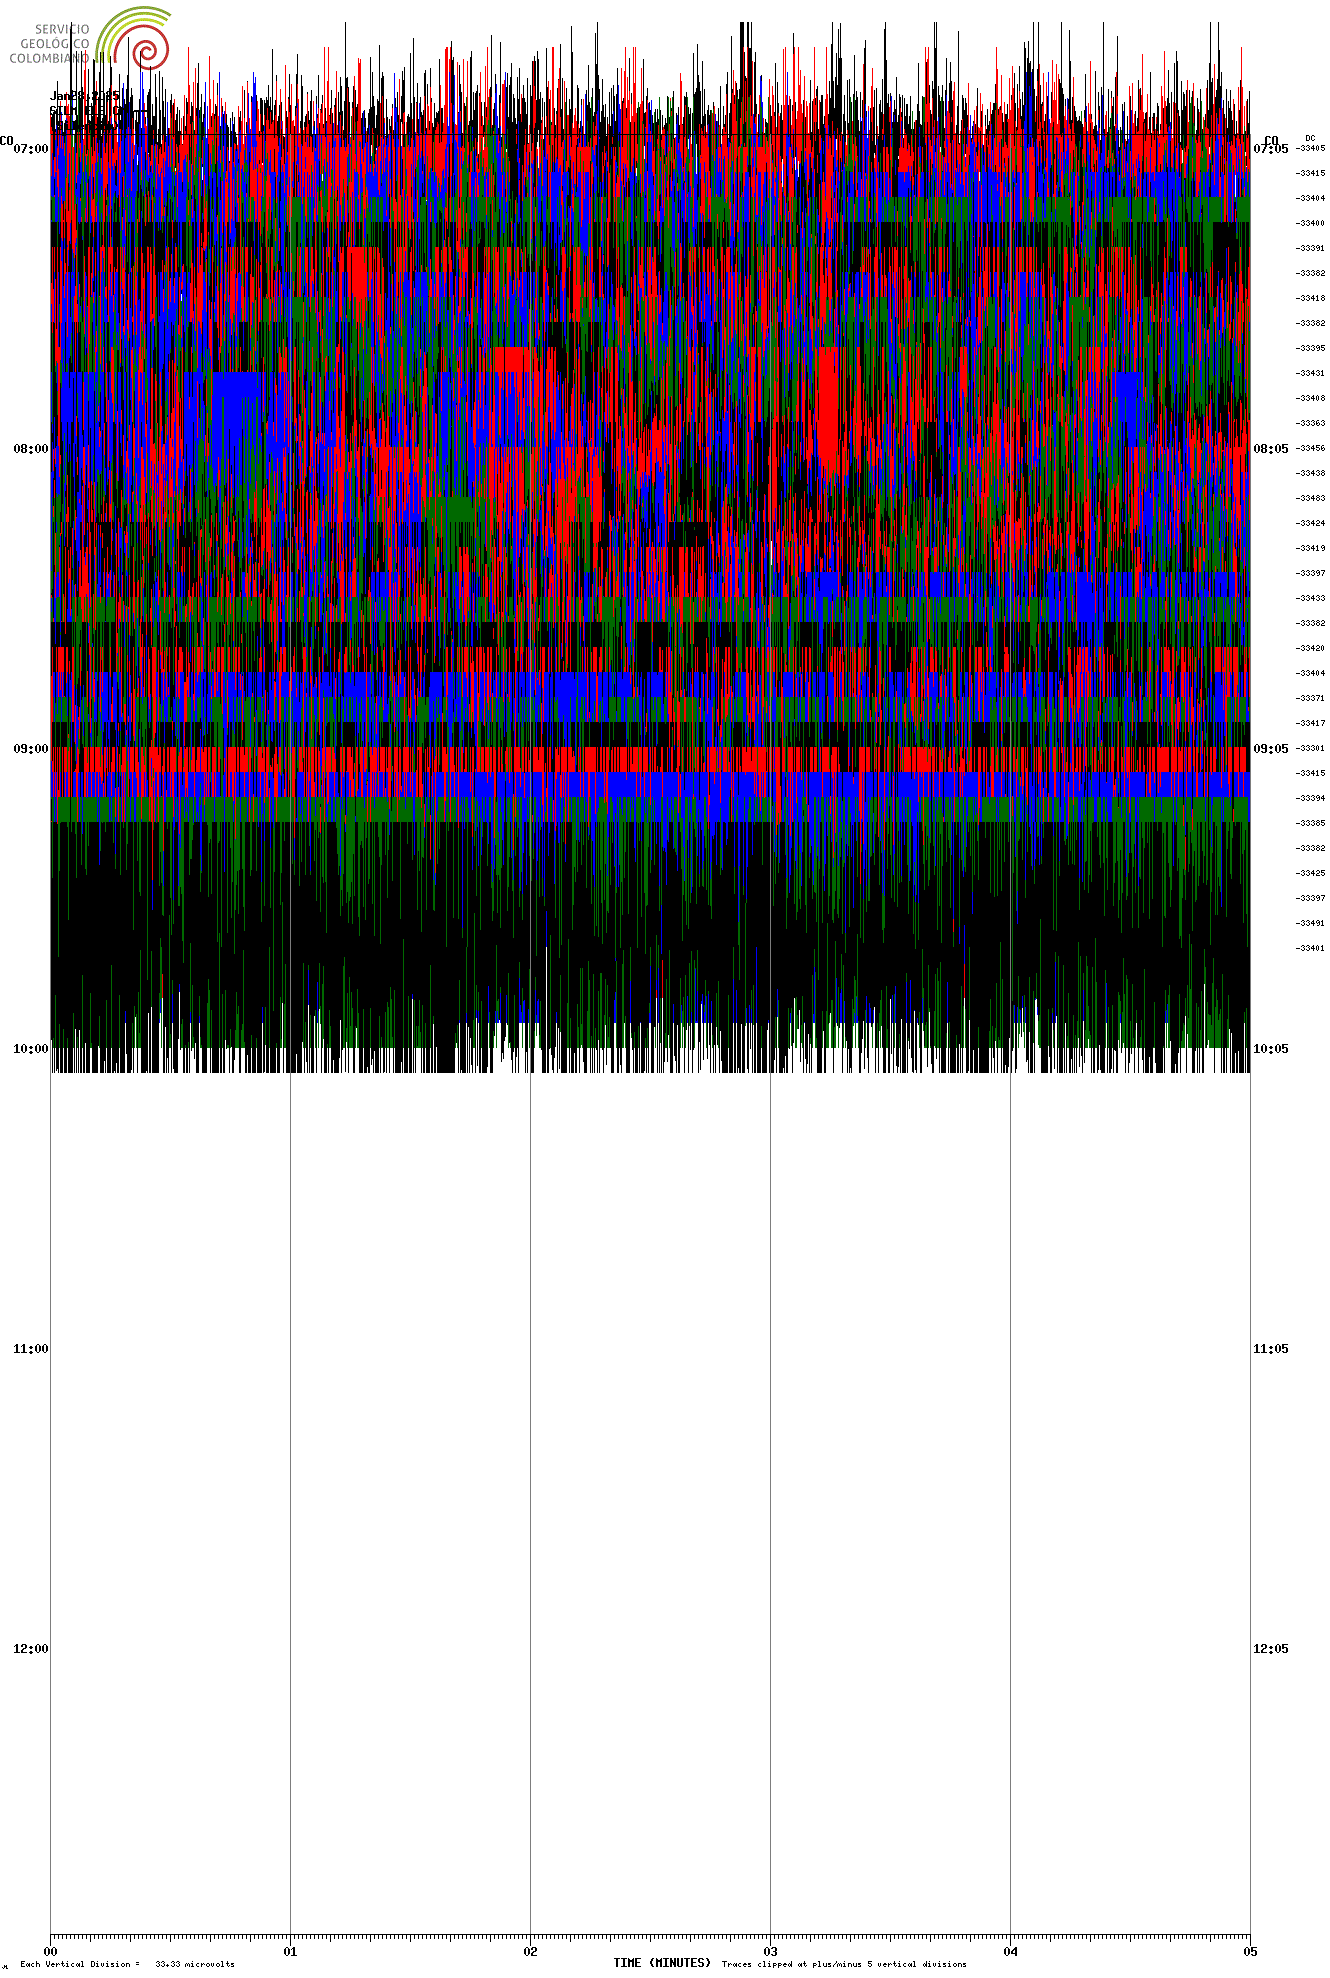Click the 02 minute tick on bottom axis
The height and width of the screenshot is (1978, 1330).
tap(530, 1951)
